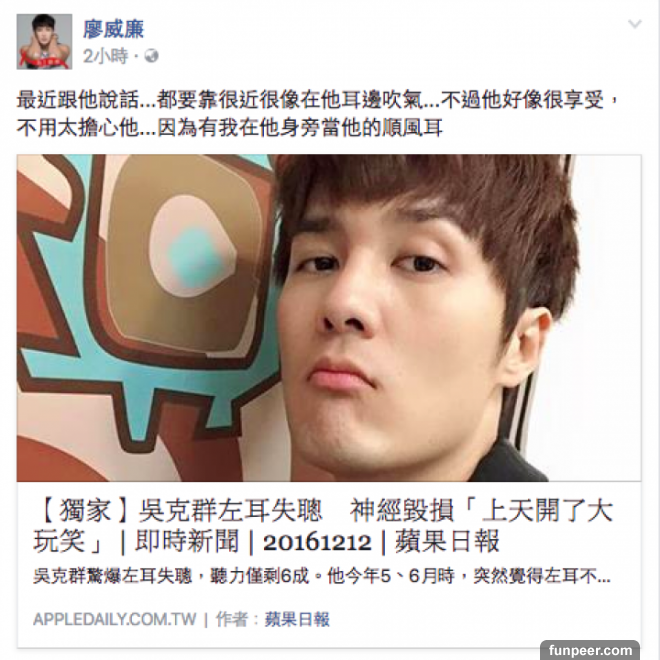This screenshot has height=660, width=660.
Task: Click the public globe privacy icon
Action: point(151,56)
